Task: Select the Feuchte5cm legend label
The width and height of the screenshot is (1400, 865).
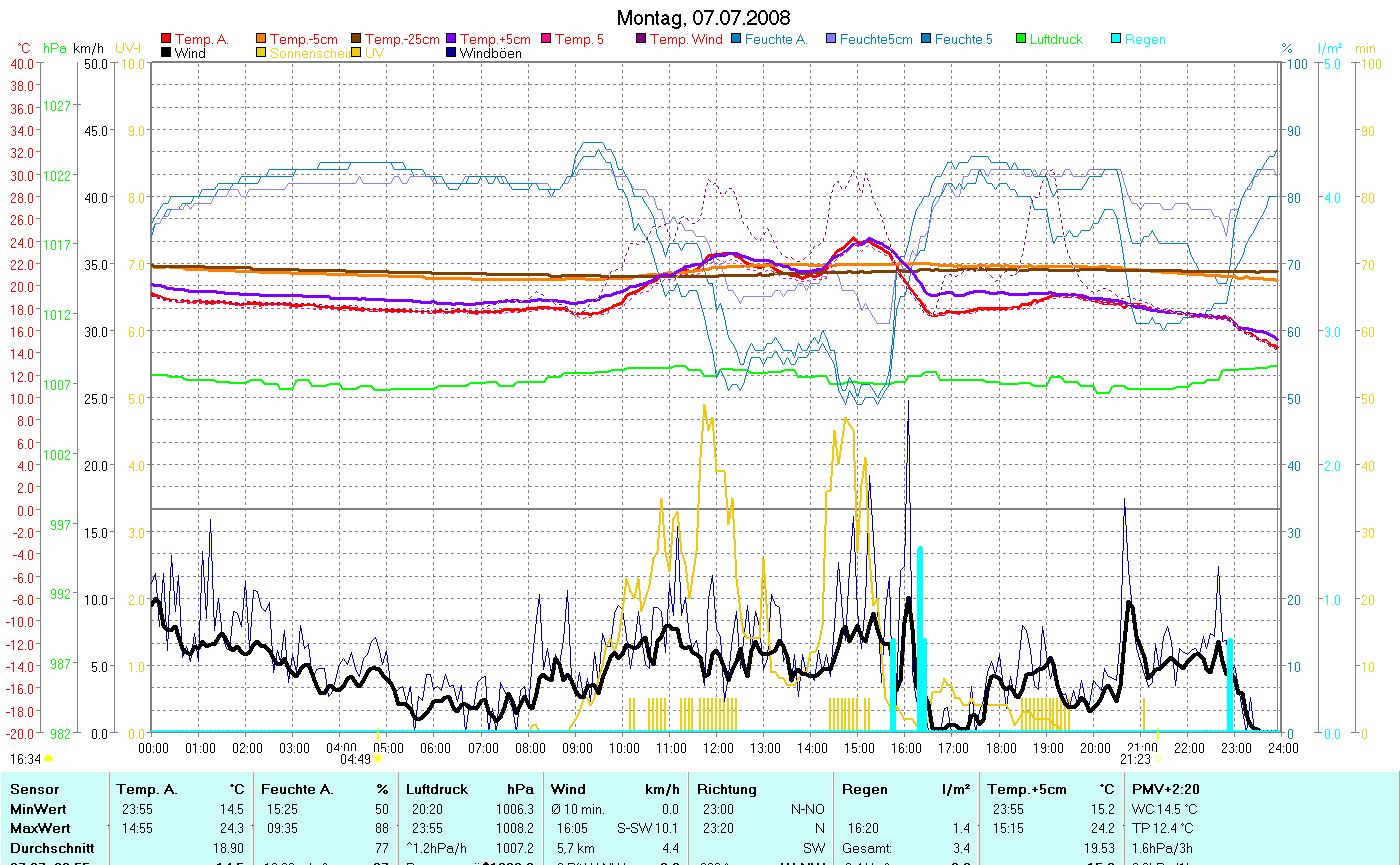Action: tap(876, 39)
